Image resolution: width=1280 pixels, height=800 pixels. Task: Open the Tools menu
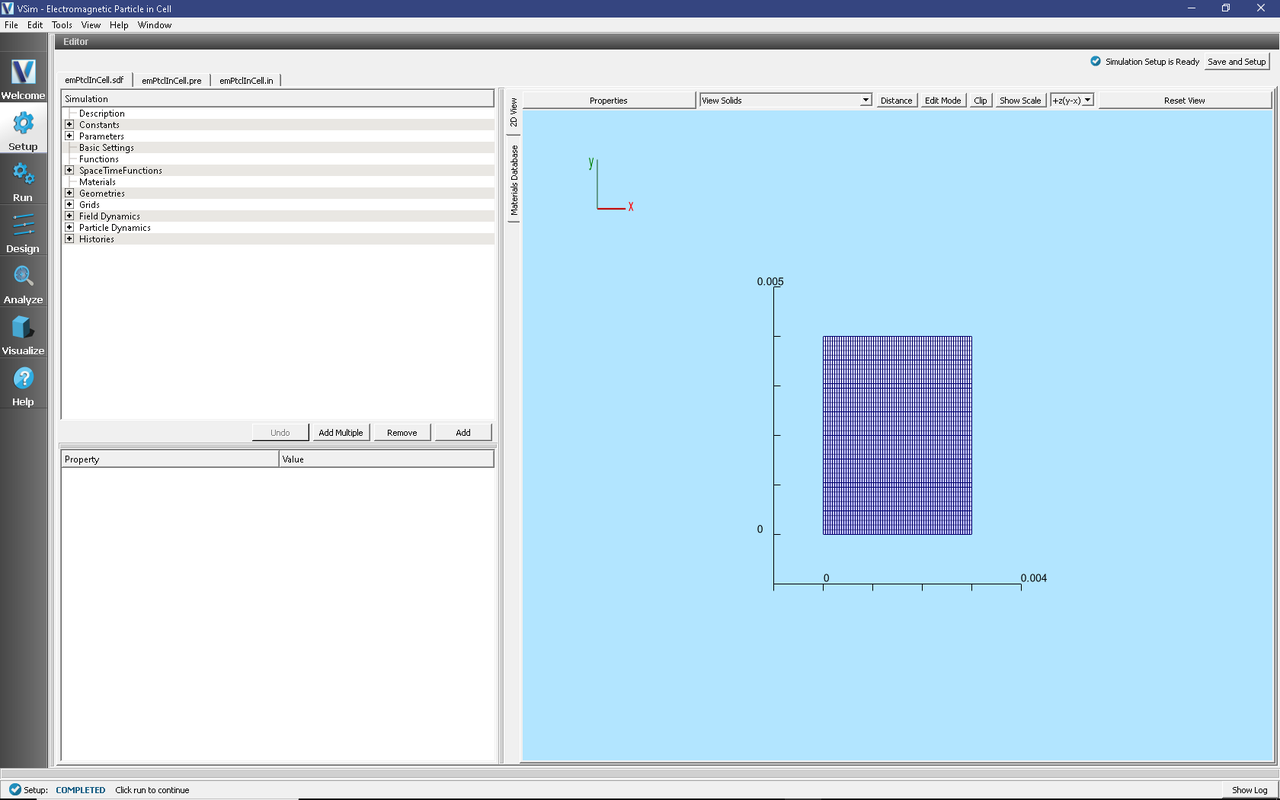click(61, 25)
